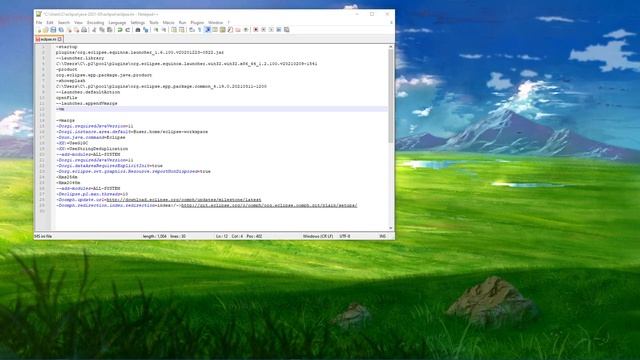
Task: Click the 'length : 1,004' status bar entry
Action: [154, 236]
